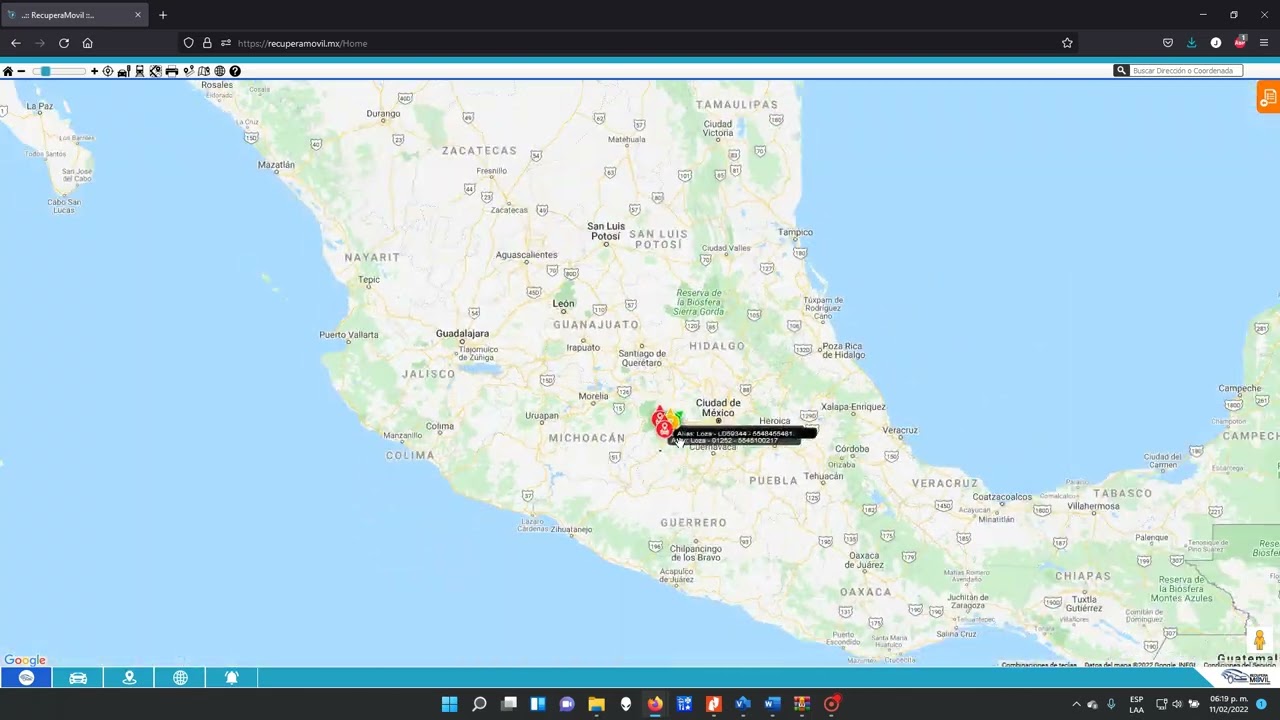The image size is (1280, 720).
Task: Zoom out with the minus icon
Action: click(x=21, y=71)
